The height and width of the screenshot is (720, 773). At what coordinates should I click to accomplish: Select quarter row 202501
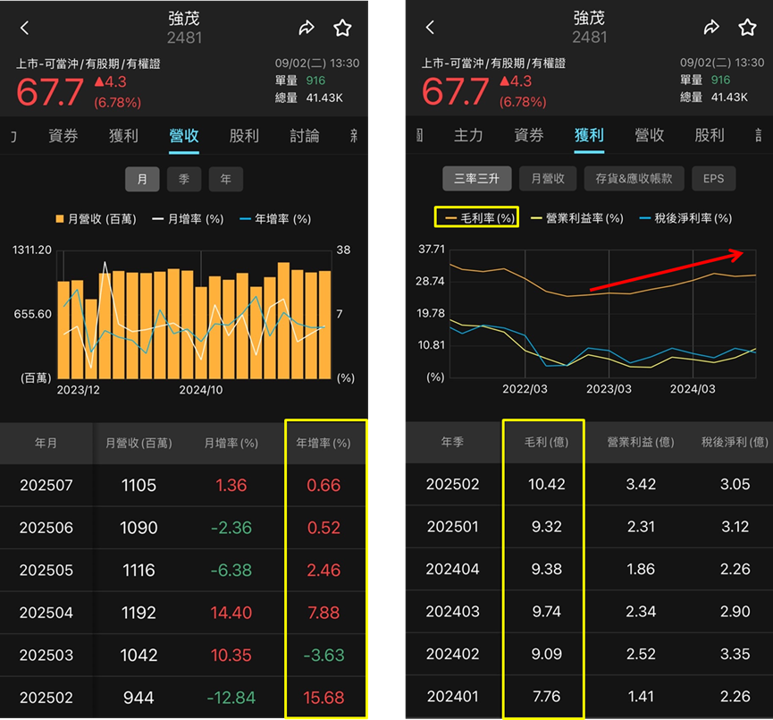click(589, 527)
